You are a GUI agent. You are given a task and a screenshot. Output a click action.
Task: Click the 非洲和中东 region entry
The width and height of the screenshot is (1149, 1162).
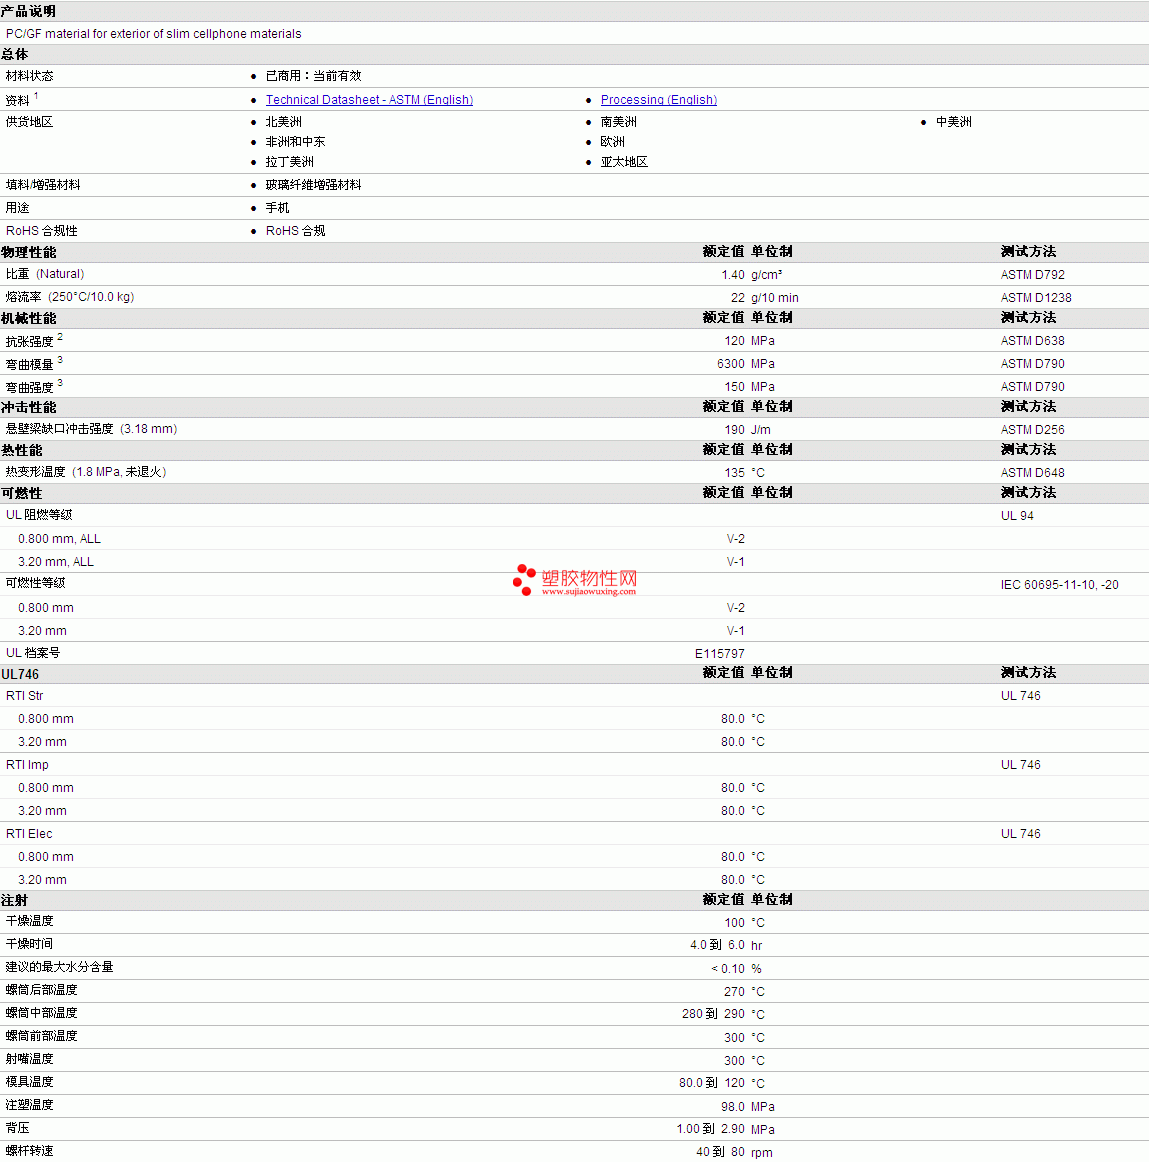tap(296, 142)
